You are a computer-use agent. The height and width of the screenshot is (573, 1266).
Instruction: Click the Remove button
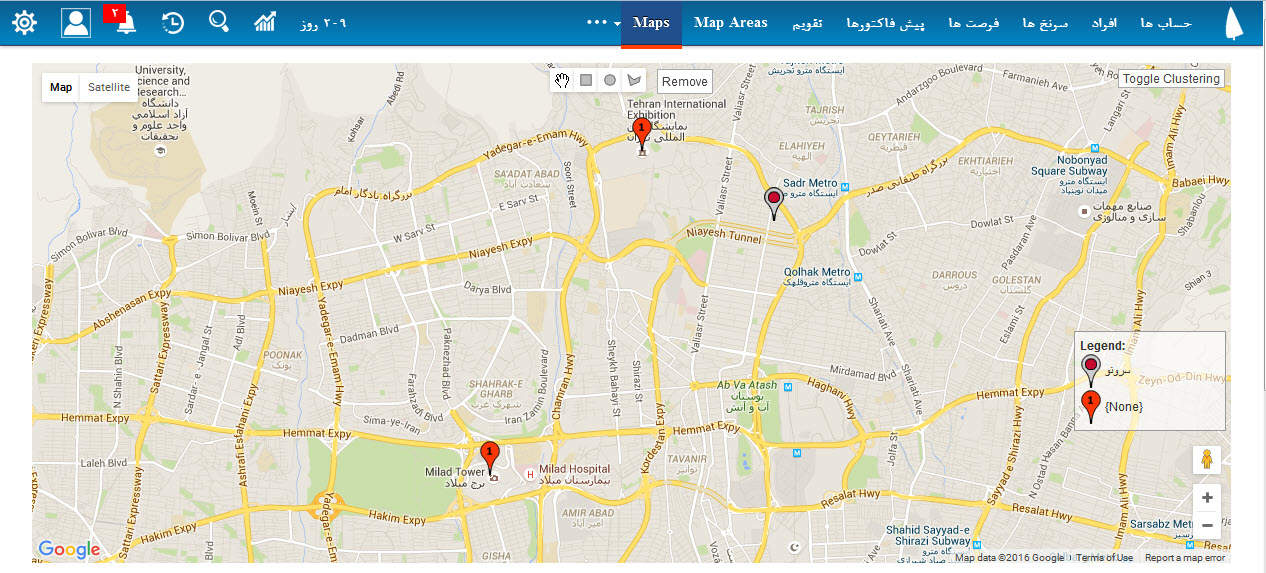(x=685, y=82)
